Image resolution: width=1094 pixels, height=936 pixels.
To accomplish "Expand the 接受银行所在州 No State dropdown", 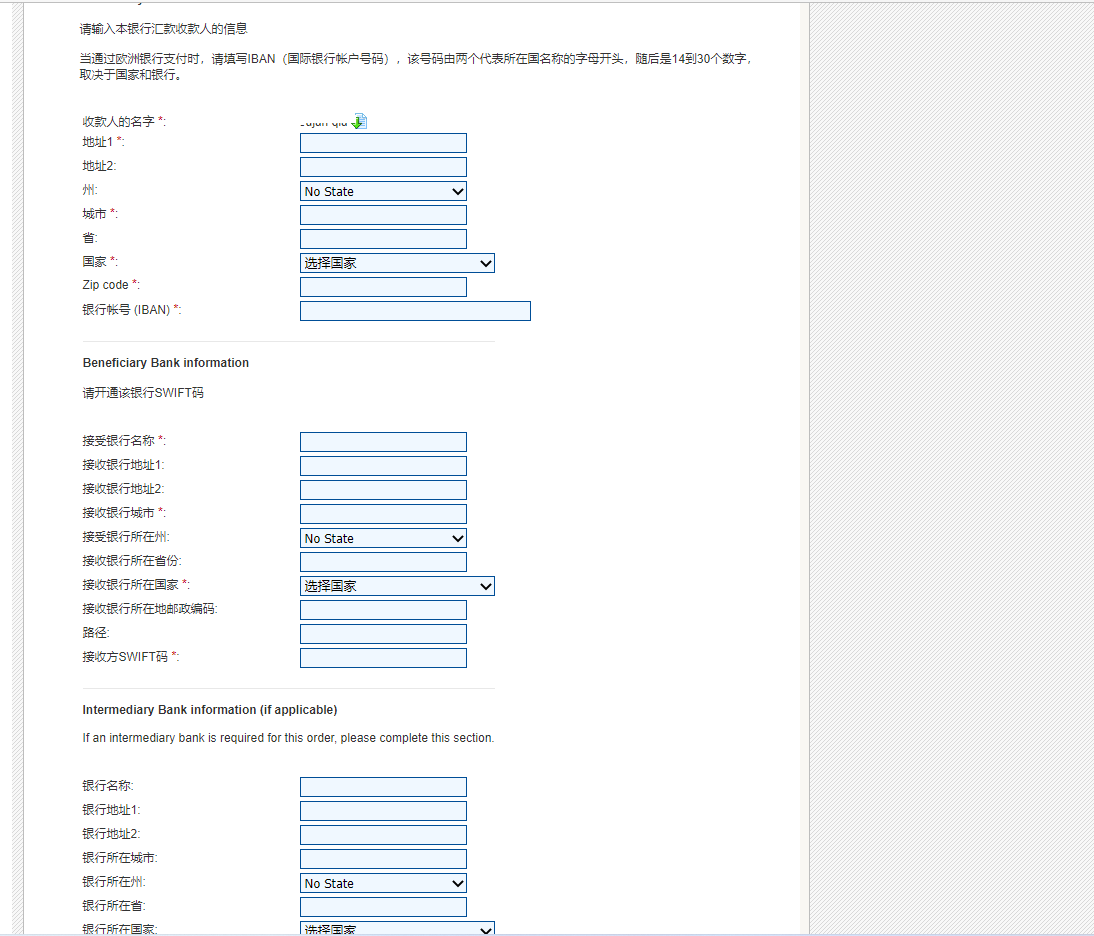I will tap(383, 538).
